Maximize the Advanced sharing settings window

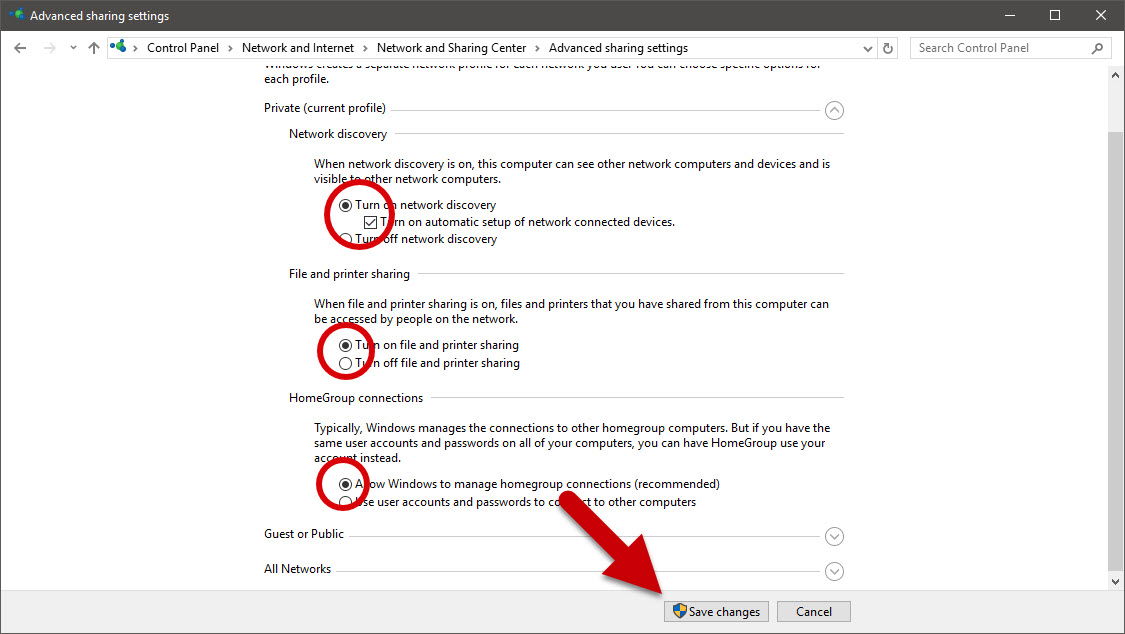[1055, 15]
